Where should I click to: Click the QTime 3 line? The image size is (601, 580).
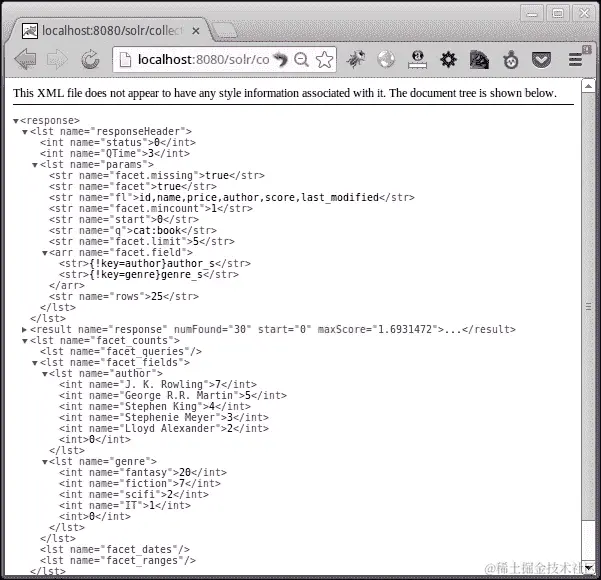click(115, 154)
